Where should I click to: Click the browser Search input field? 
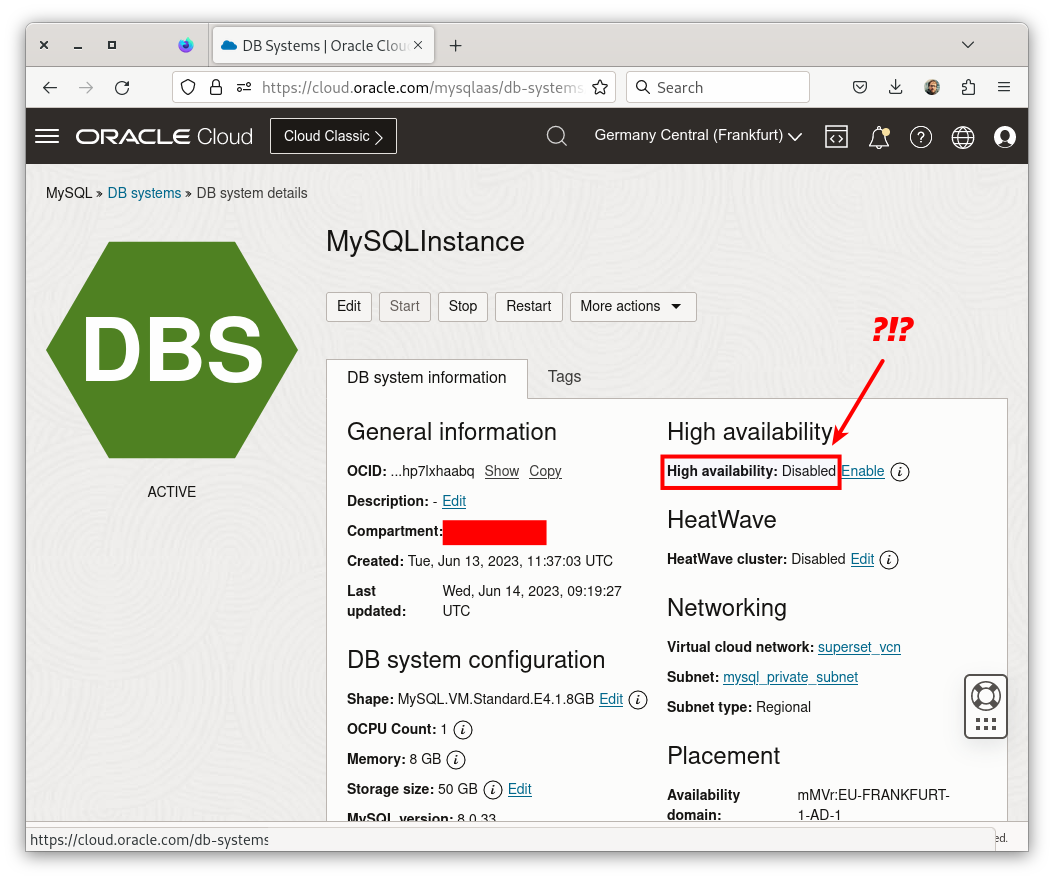pyautogui.click(x=718, y=87)
